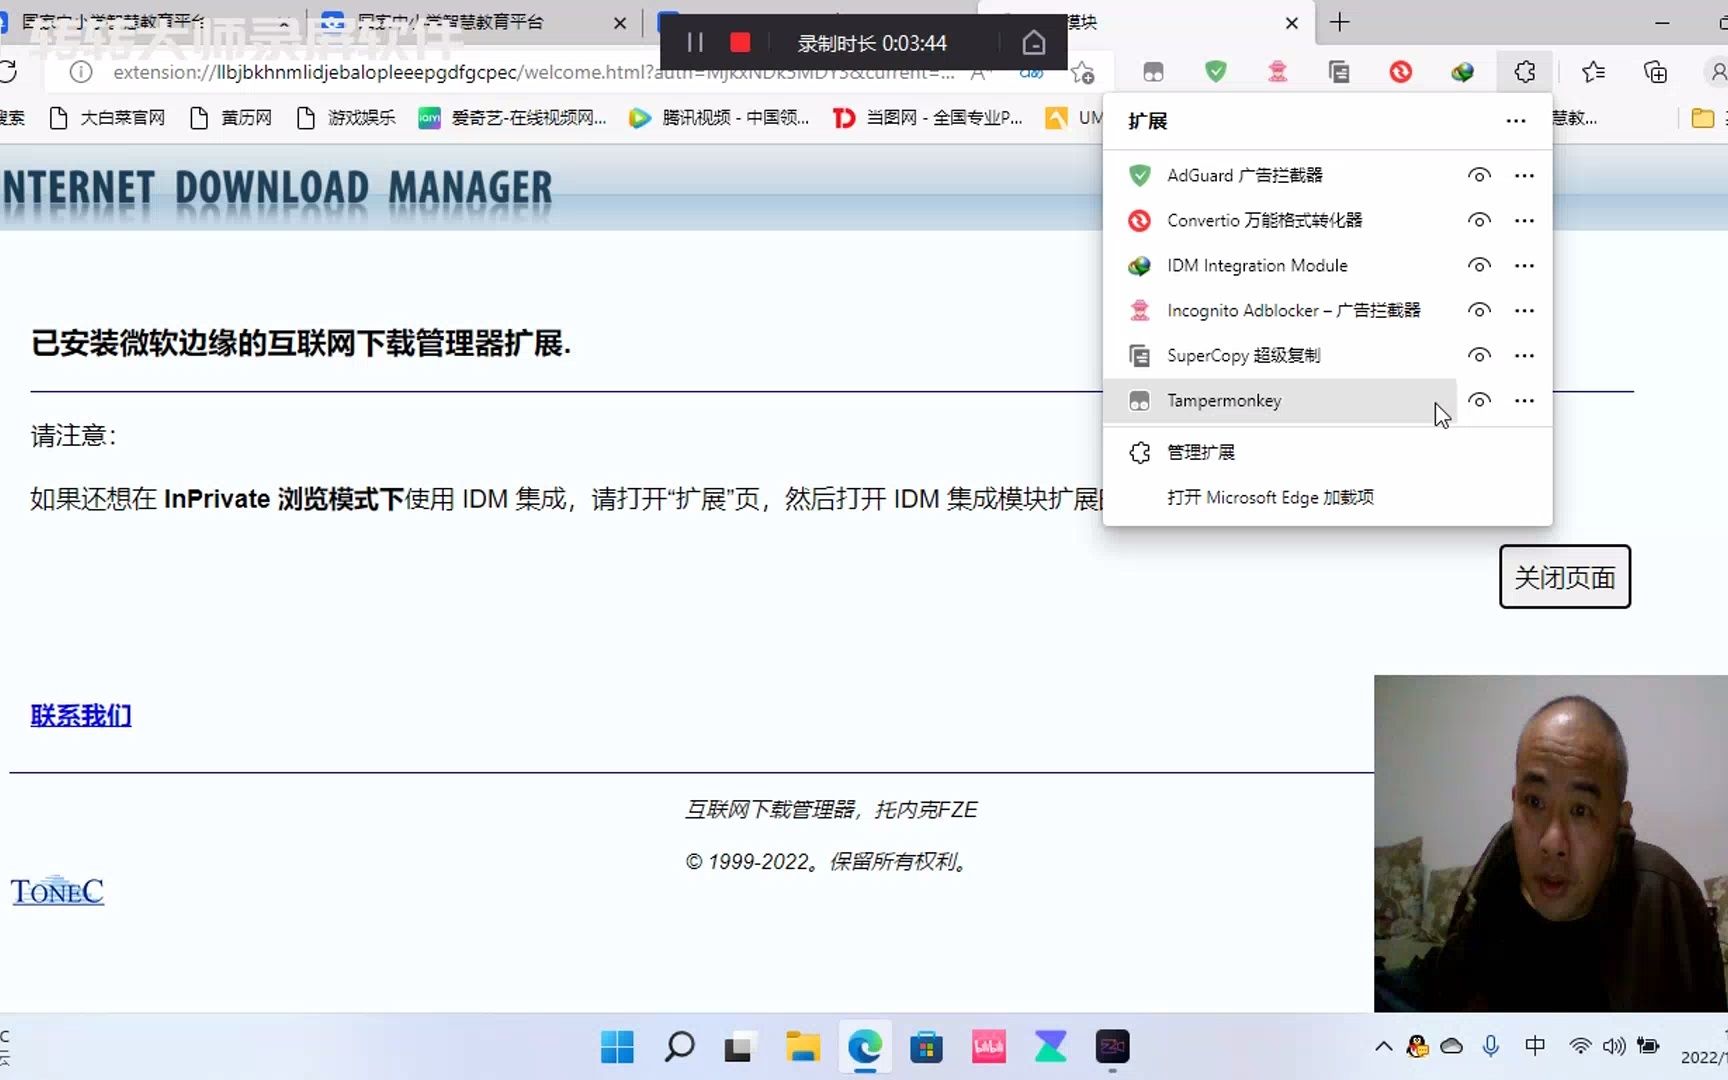Screen dimensions: 1728x1080
Task: Close the active IDM welcome tab
Action: 1292,22
